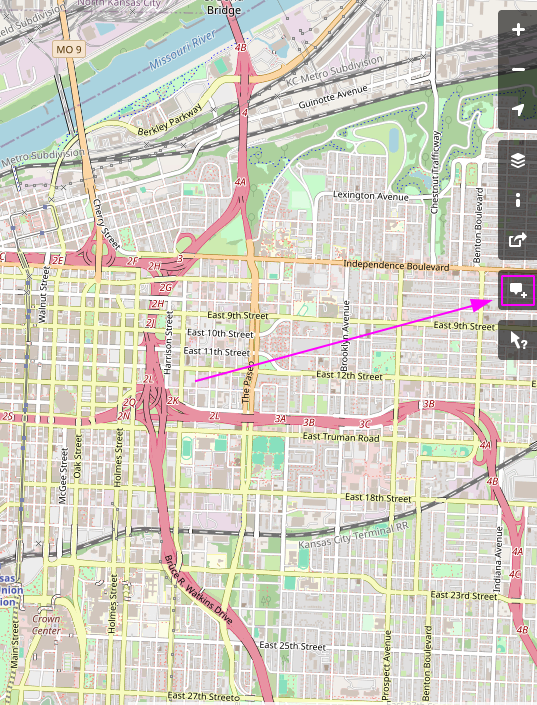The image size is (537, 705).
Task: Zoom in on the map
Action: [518, 30]
